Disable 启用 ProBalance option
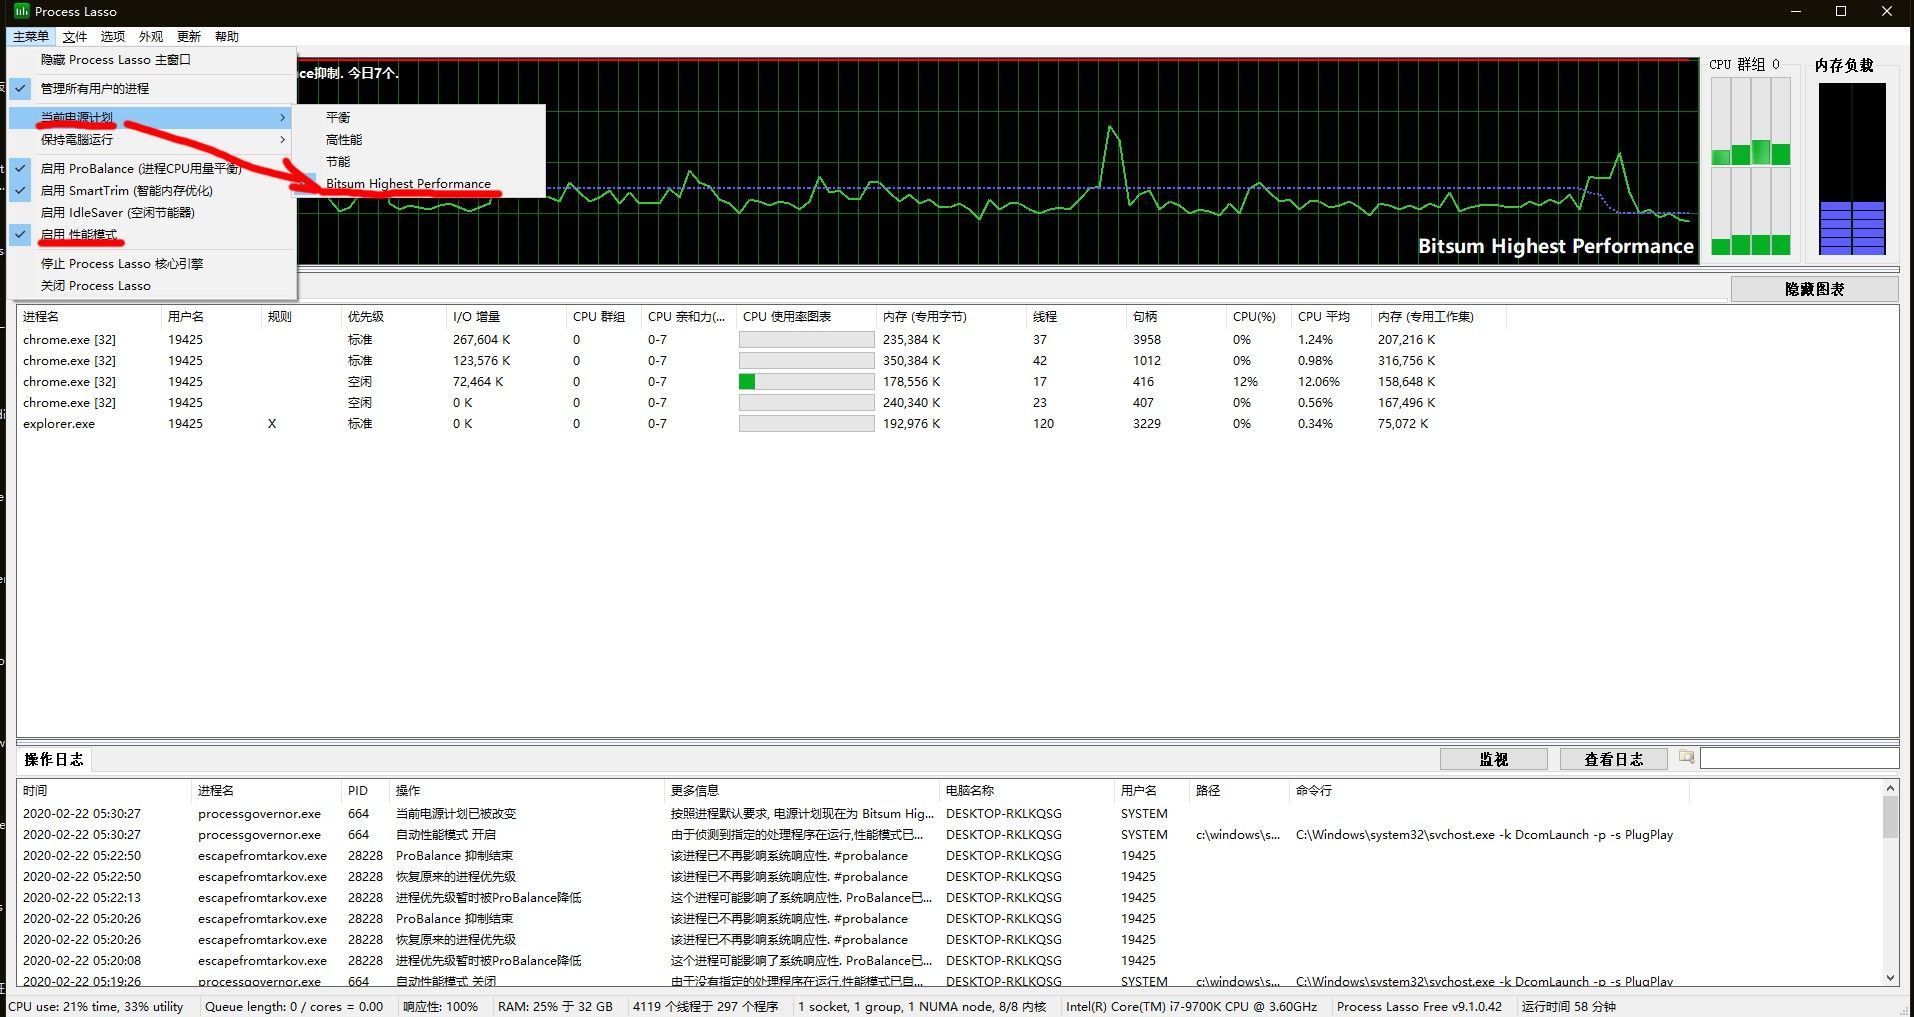Screen dimensions: 1914x1017 140,169
